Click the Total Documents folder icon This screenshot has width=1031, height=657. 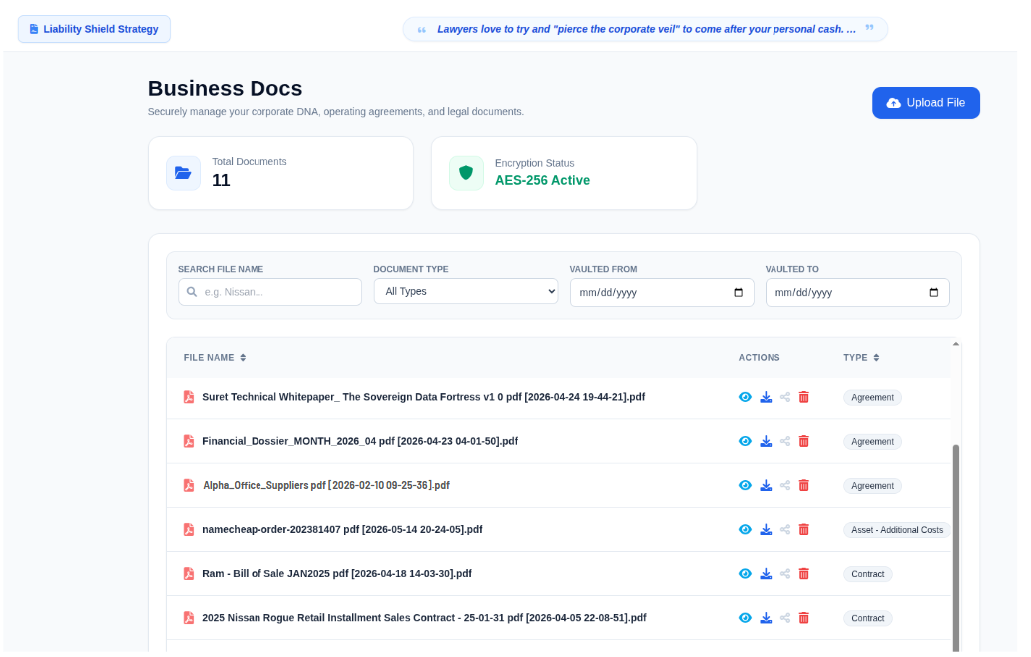pyautogui.click(x=183, y=173)
